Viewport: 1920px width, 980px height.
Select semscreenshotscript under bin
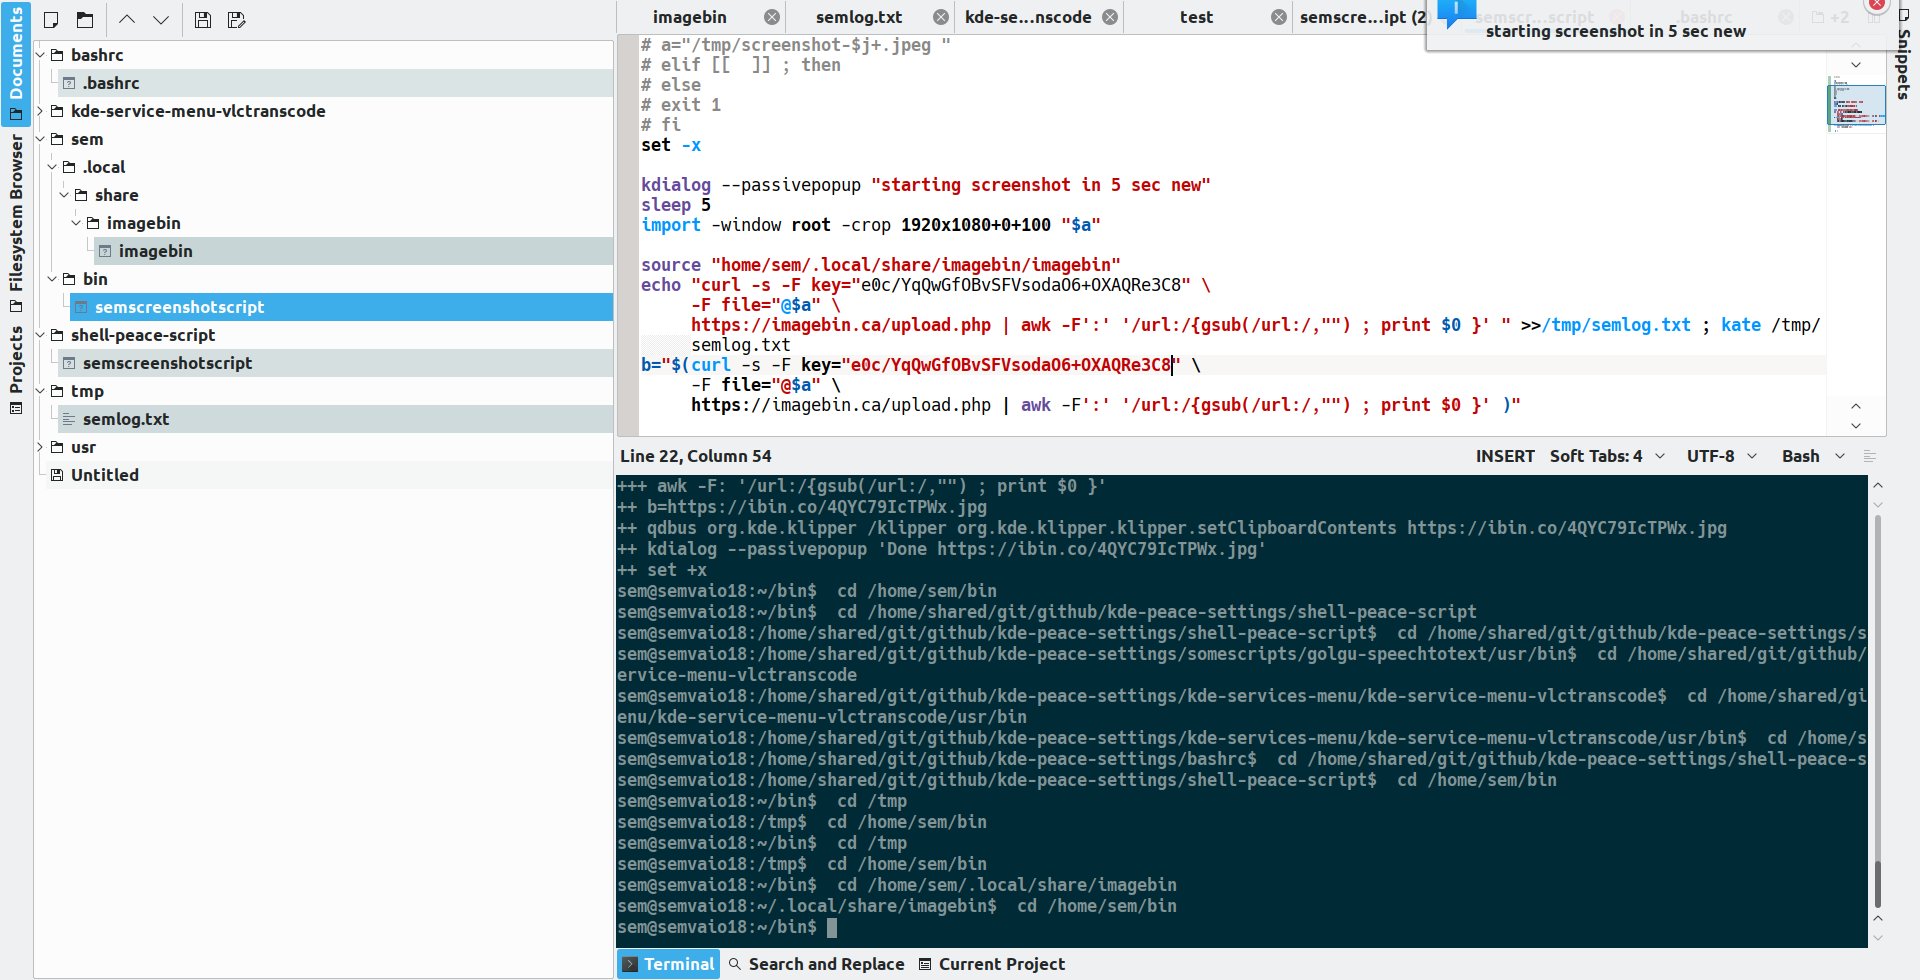[x=343, y=307]
